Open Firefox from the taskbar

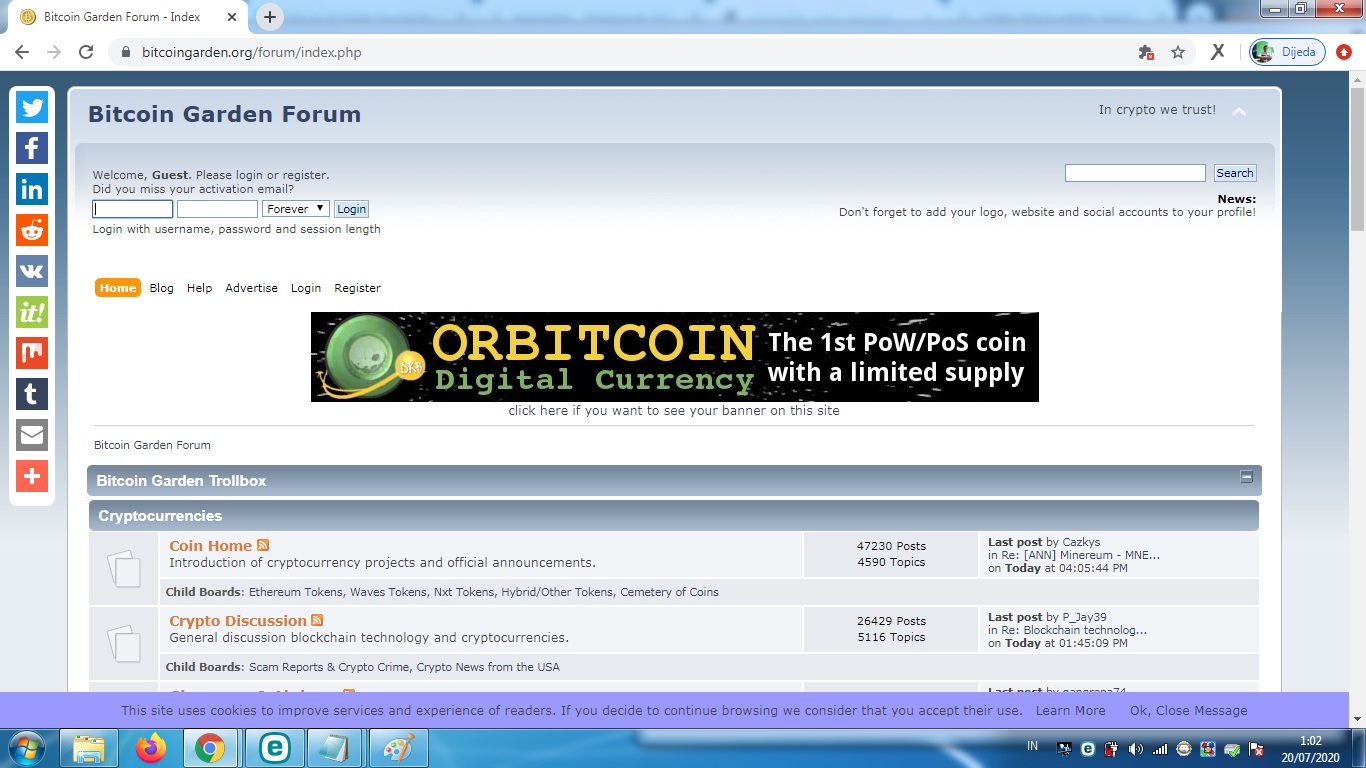[150, 748]
